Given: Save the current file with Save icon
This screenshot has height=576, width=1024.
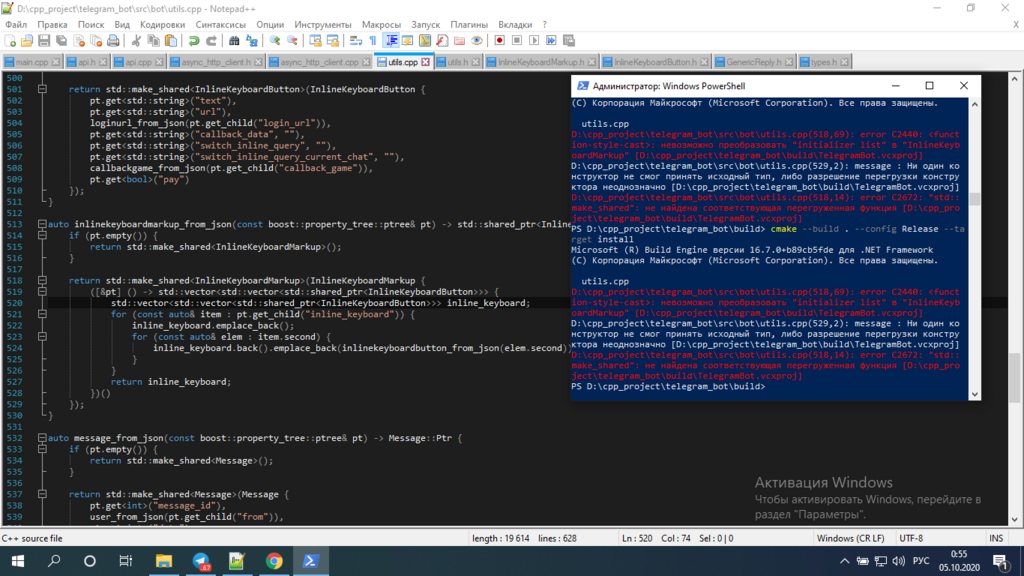Looking at the screenshot, I should (44, 40).
